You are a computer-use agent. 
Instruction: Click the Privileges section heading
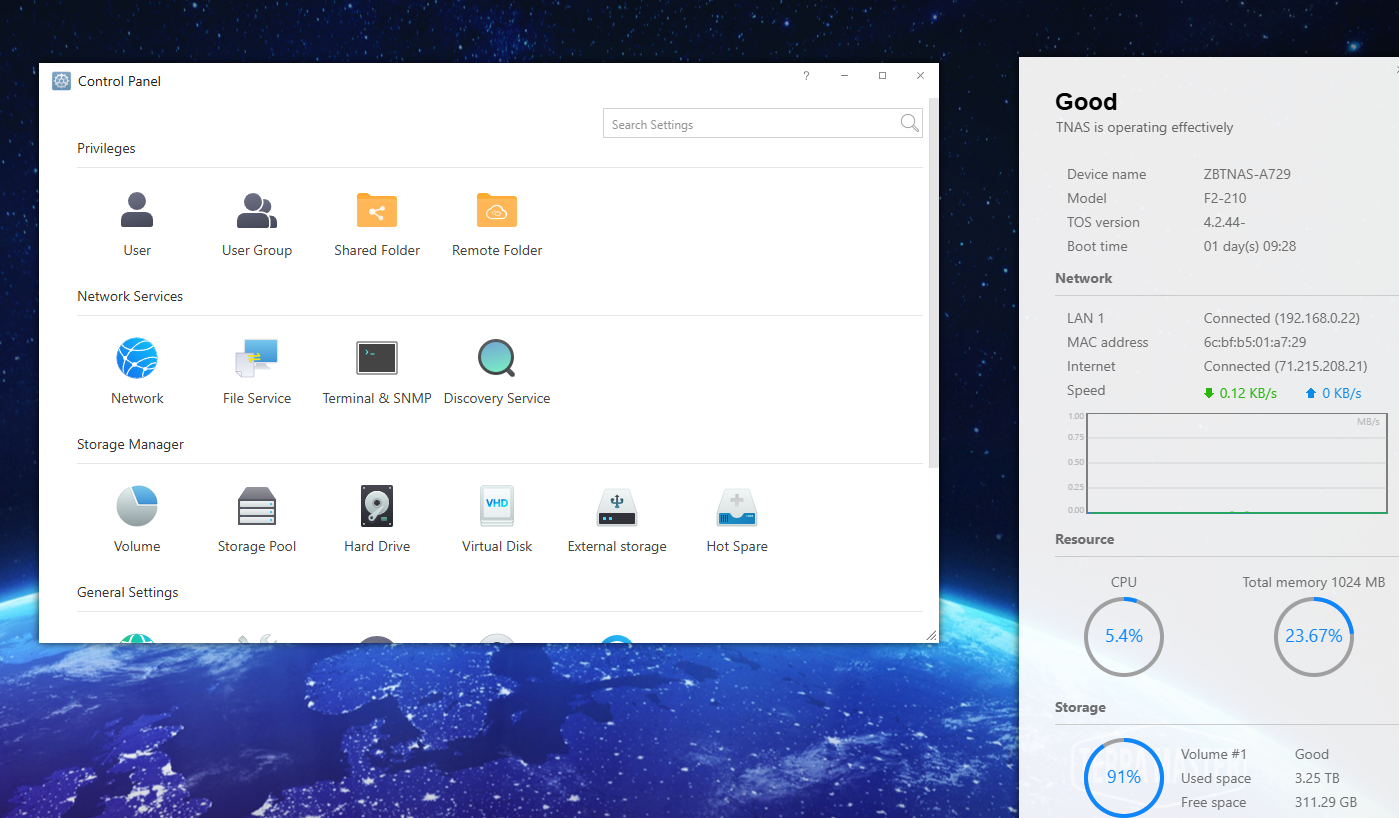(x=106, y=148)
